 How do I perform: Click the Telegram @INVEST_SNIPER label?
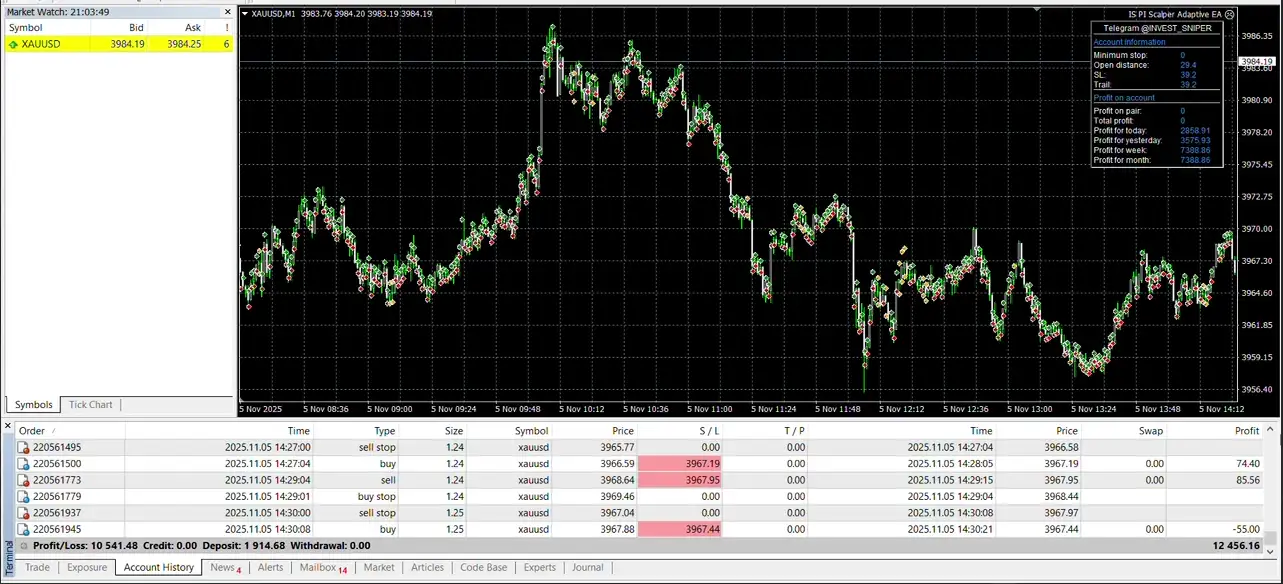1157,28
